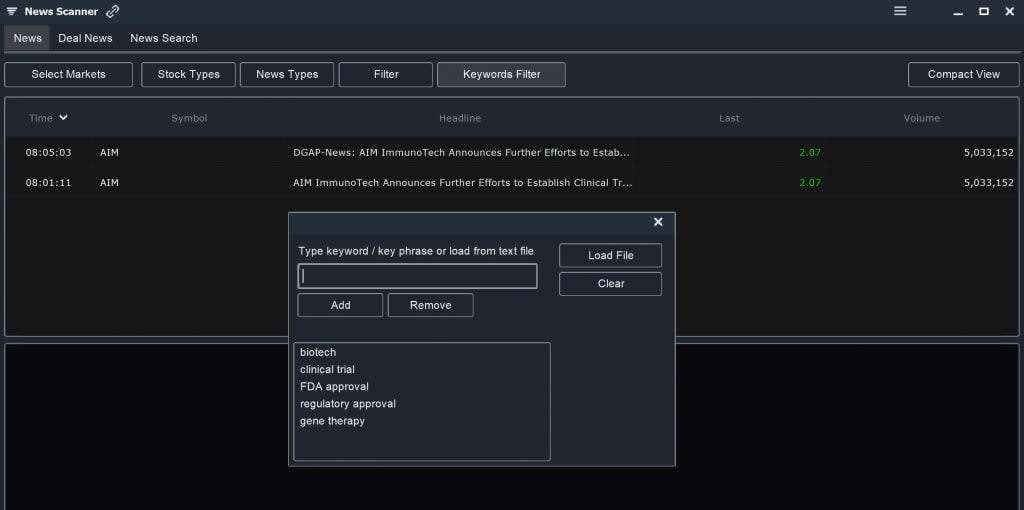This screenshot has width=1024, height=510.
Task: Open the Stock Types options
Action: (189, 74)
